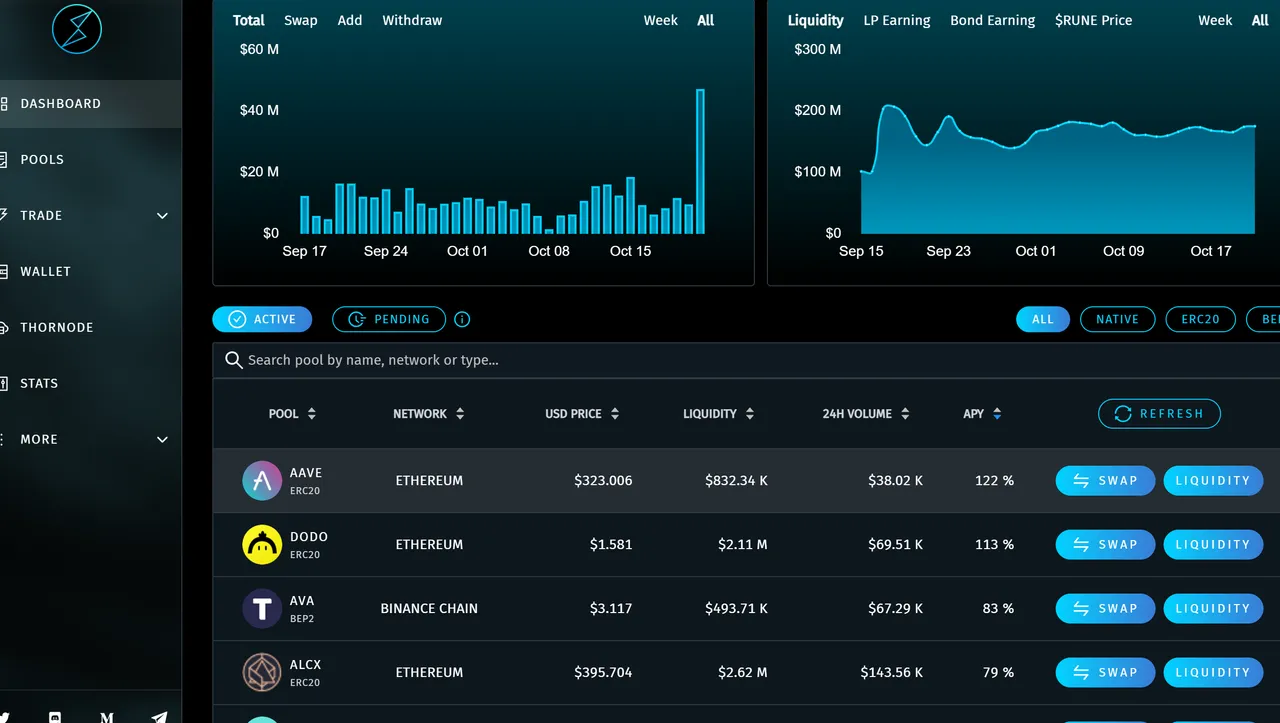
Task: Click the Dashboard sidebar icon
Action: [x=4, y=104]
